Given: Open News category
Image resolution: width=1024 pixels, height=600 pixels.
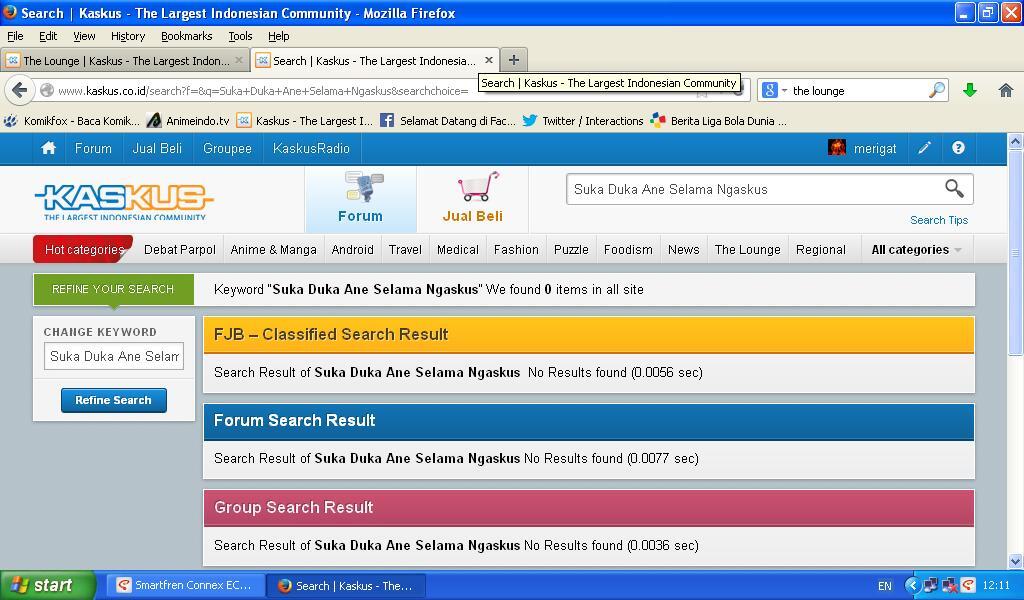Looking at the screenshot, I should pos(684,249).
